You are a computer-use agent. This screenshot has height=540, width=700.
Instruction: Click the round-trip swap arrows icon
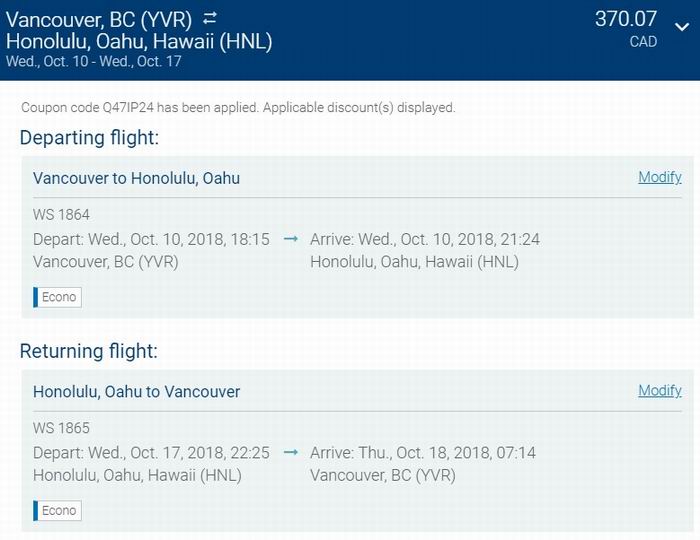[210, 18]
